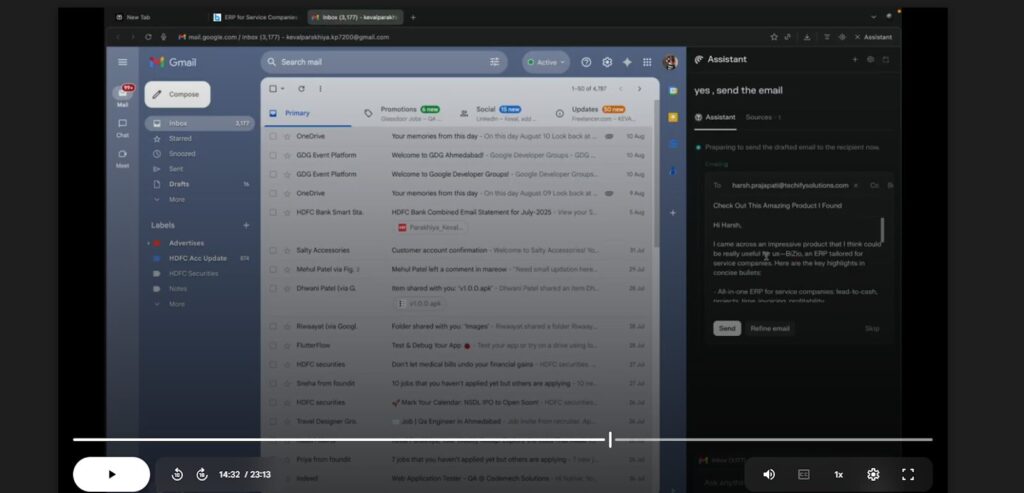This screenshot has height=493, width=1024.
Task: Click the video progress bar handle
Action: pyautogui.click(x=610, y=439)
